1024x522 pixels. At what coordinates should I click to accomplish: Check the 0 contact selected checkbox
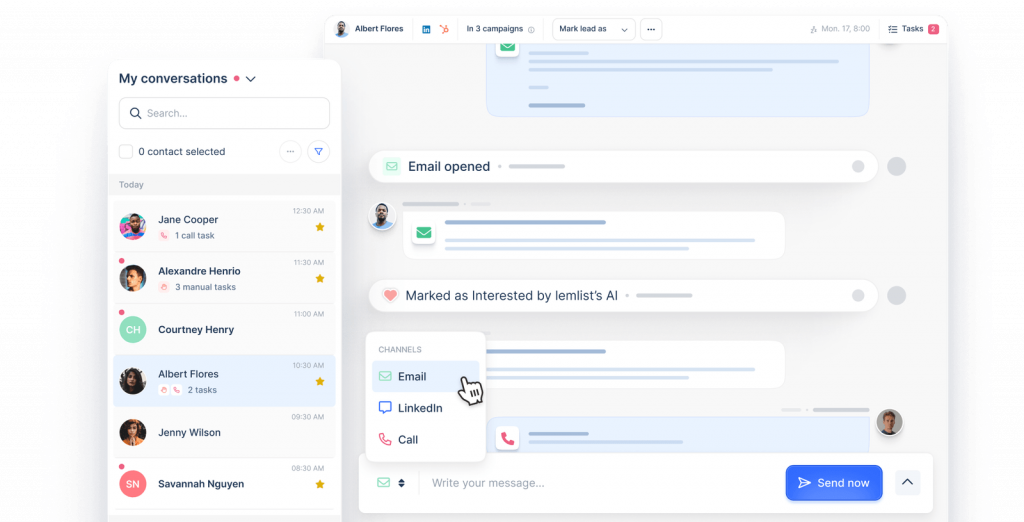126,152
